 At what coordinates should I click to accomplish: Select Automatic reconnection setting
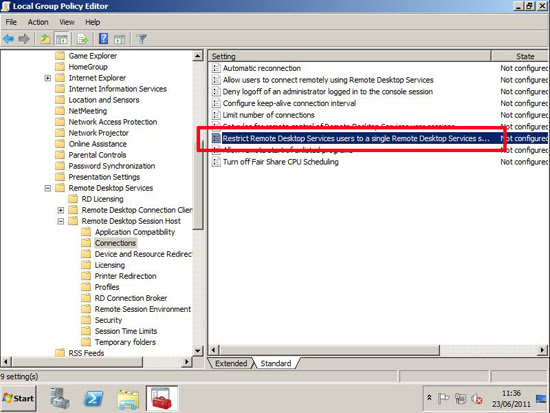coord(262,68)
